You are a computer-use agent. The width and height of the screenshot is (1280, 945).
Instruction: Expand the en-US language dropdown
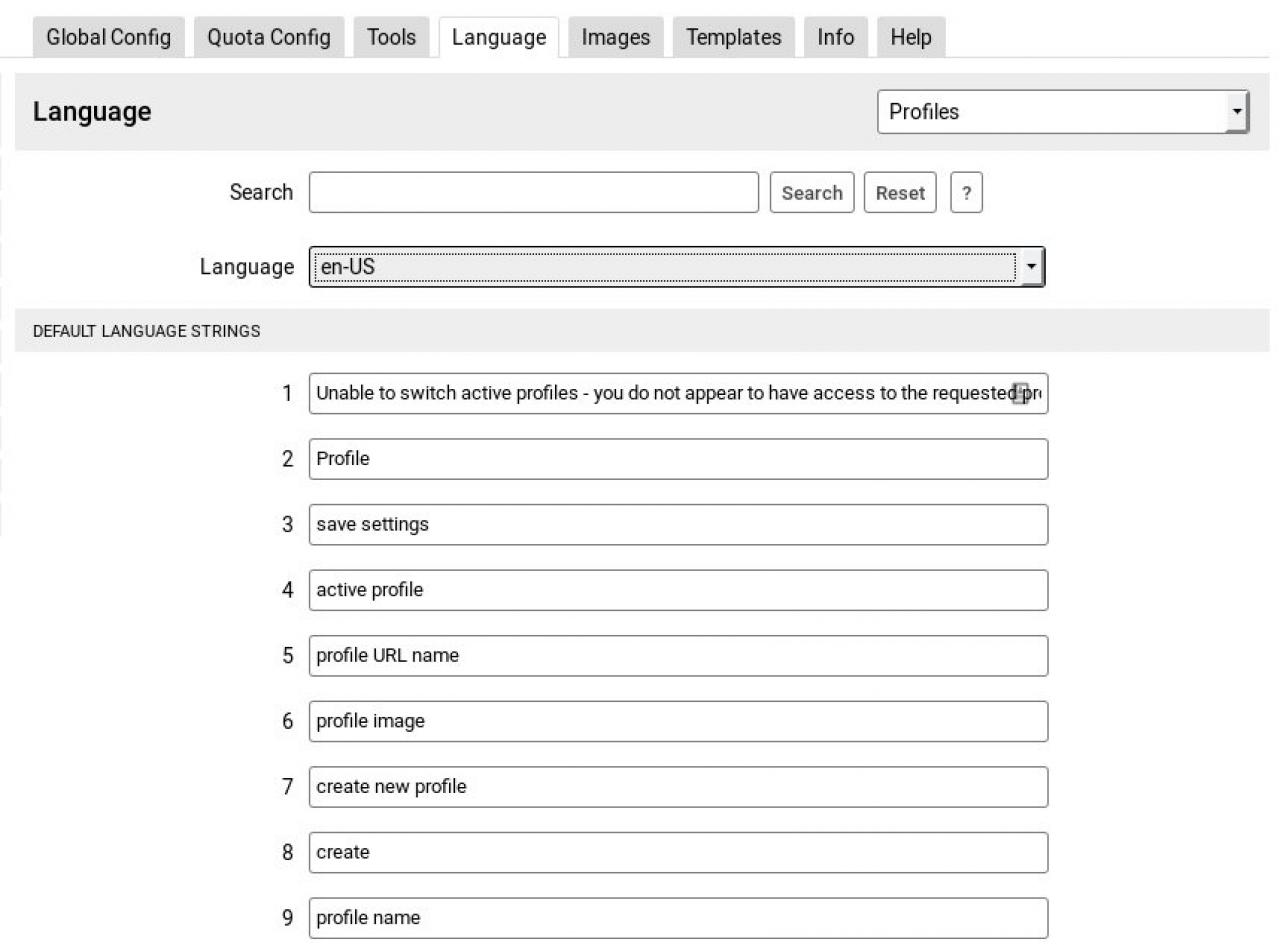[x=676, y=267]
